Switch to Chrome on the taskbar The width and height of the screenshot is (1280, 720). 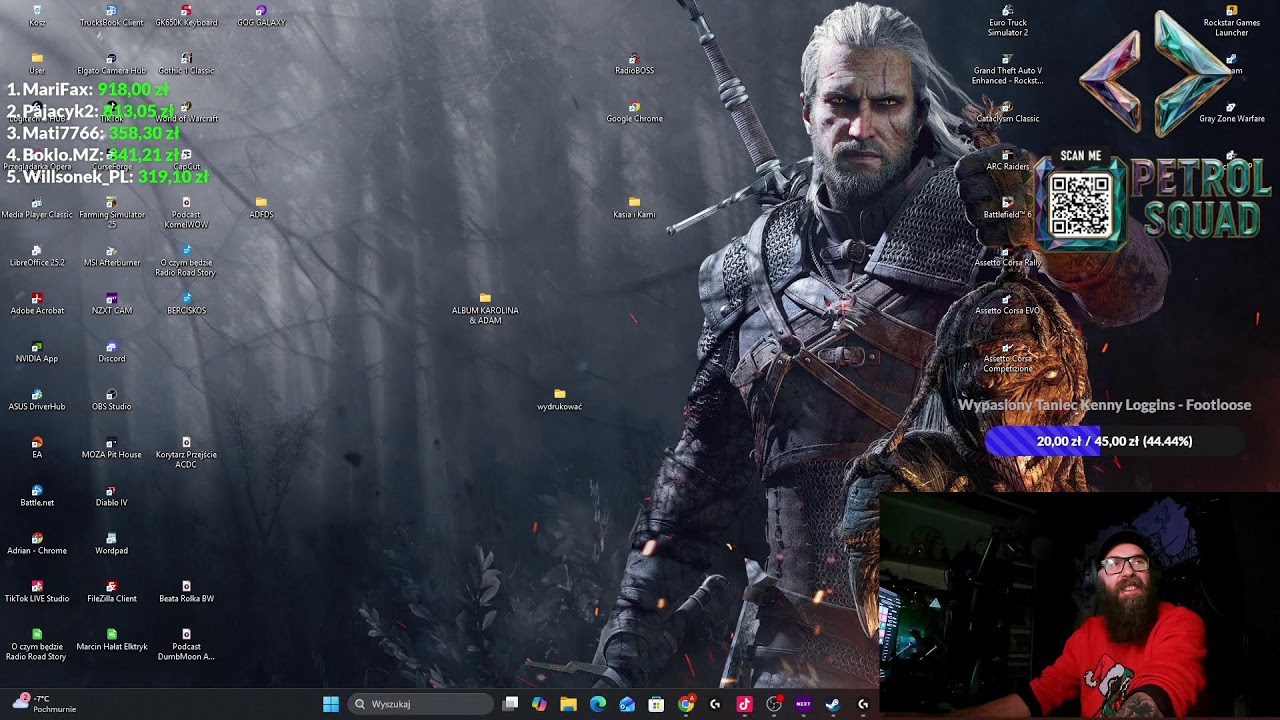(x=686, y=704)
